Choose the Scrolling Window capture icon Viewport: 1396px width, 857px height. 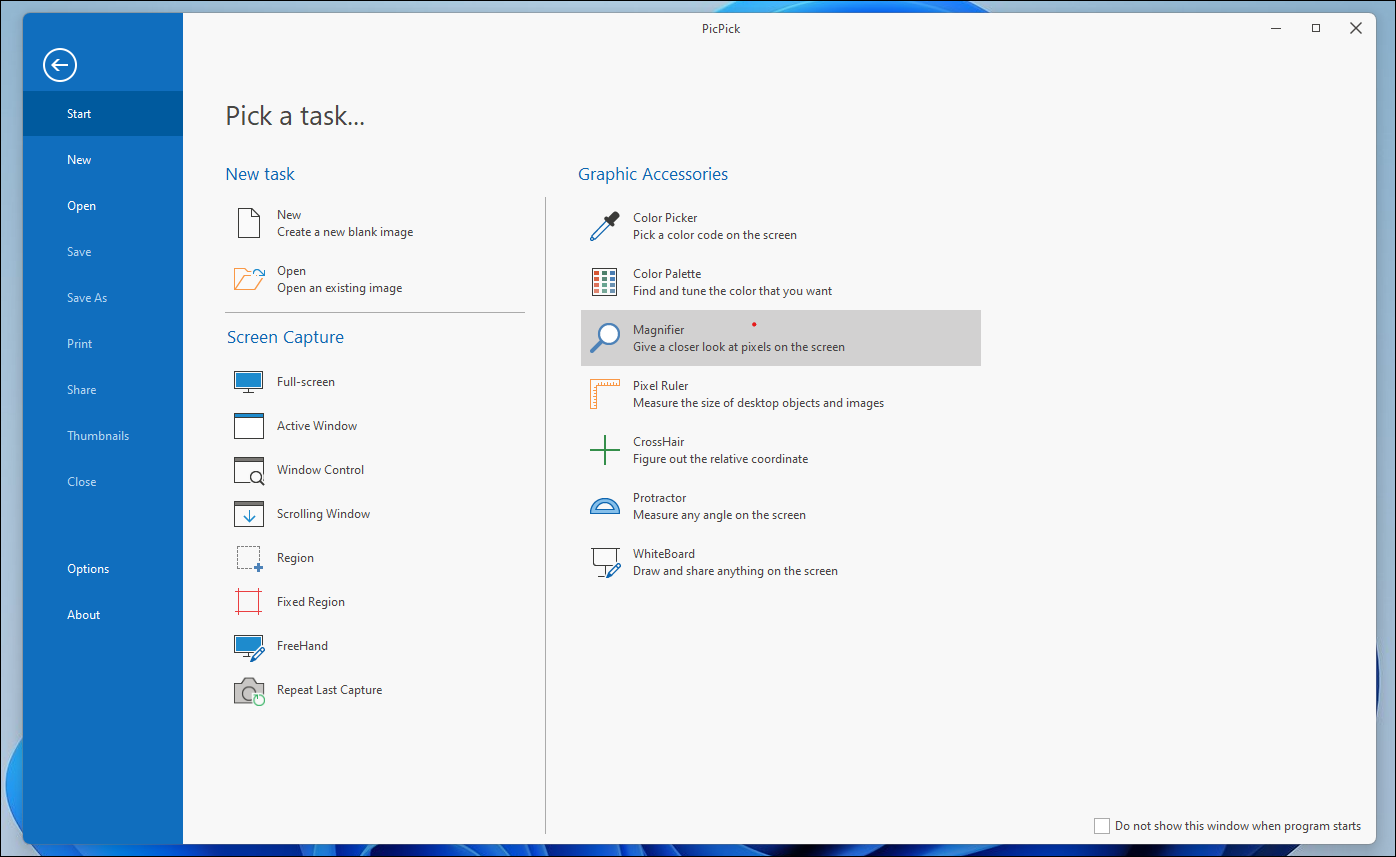tap(248, 514)
